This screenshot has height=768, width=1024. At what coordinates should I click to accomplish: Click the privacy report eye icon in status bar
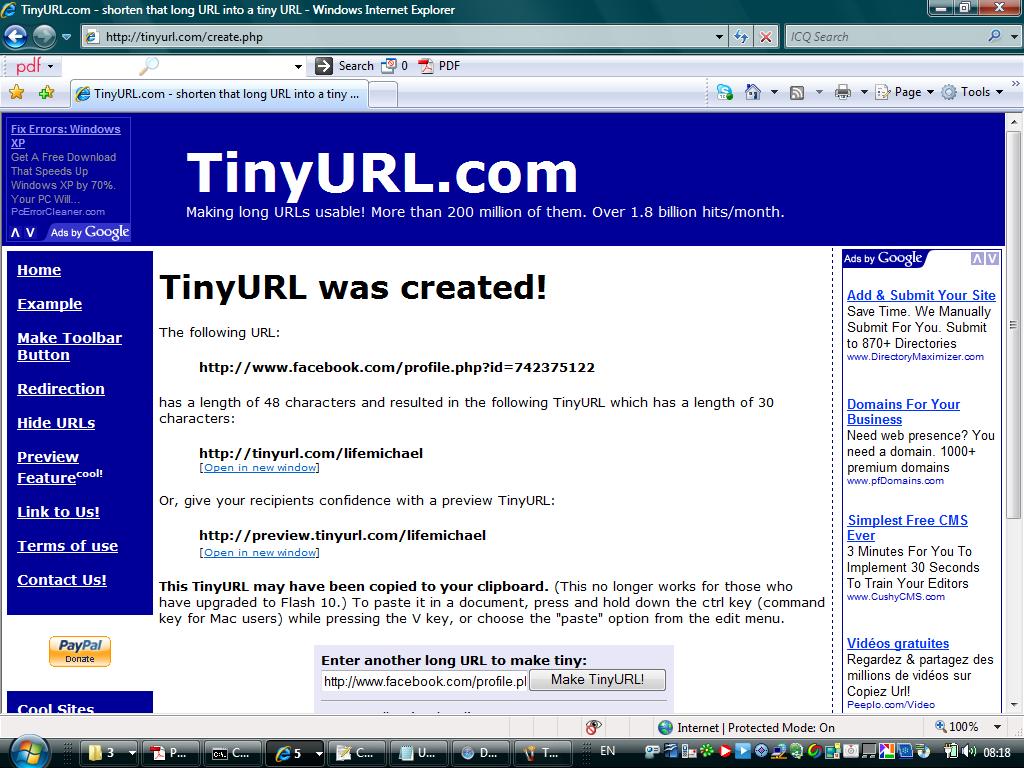click(593, 727)
